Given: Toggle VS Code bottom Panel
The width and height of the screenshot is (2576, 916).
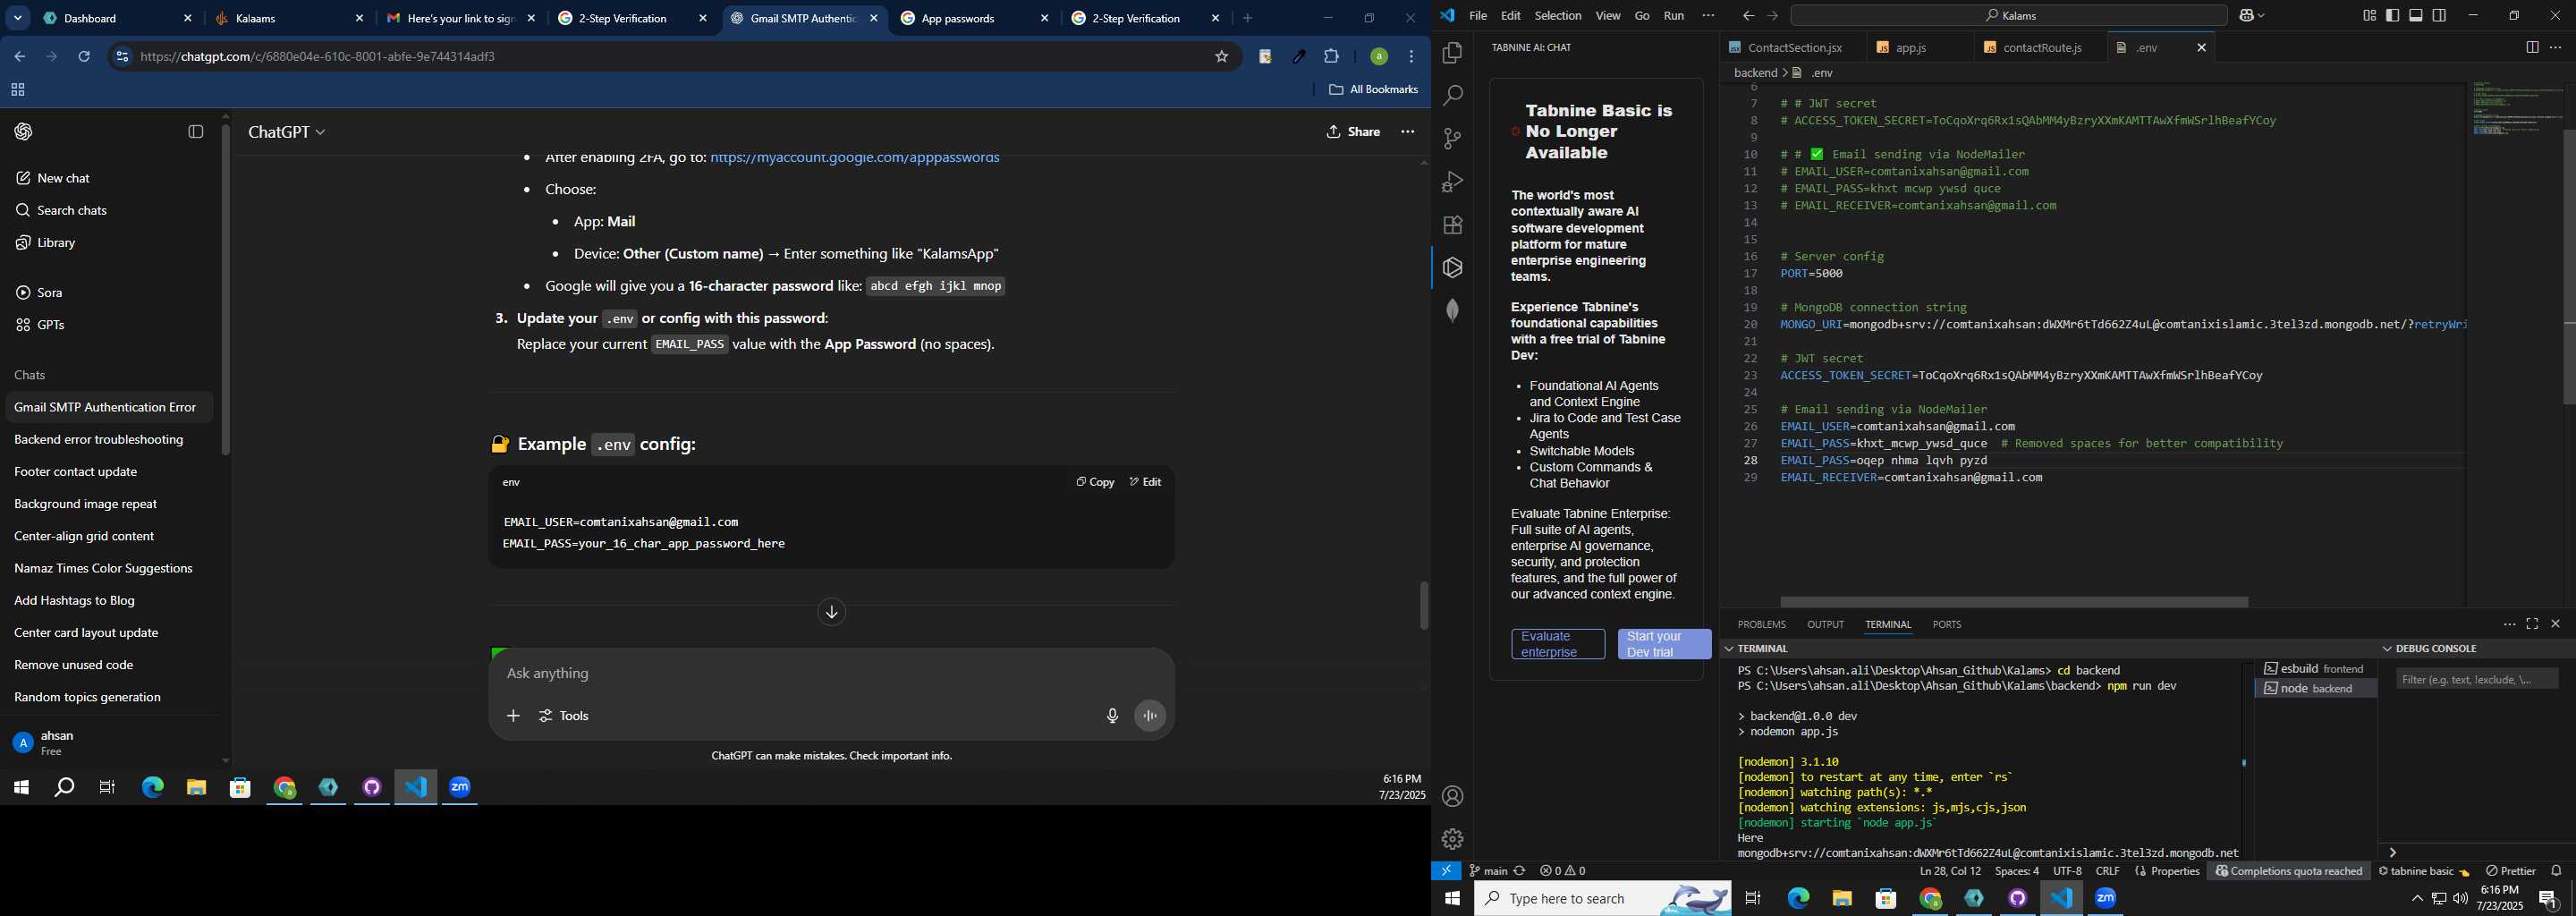Looking at the screenshot, I should [x=2416, y=16].
